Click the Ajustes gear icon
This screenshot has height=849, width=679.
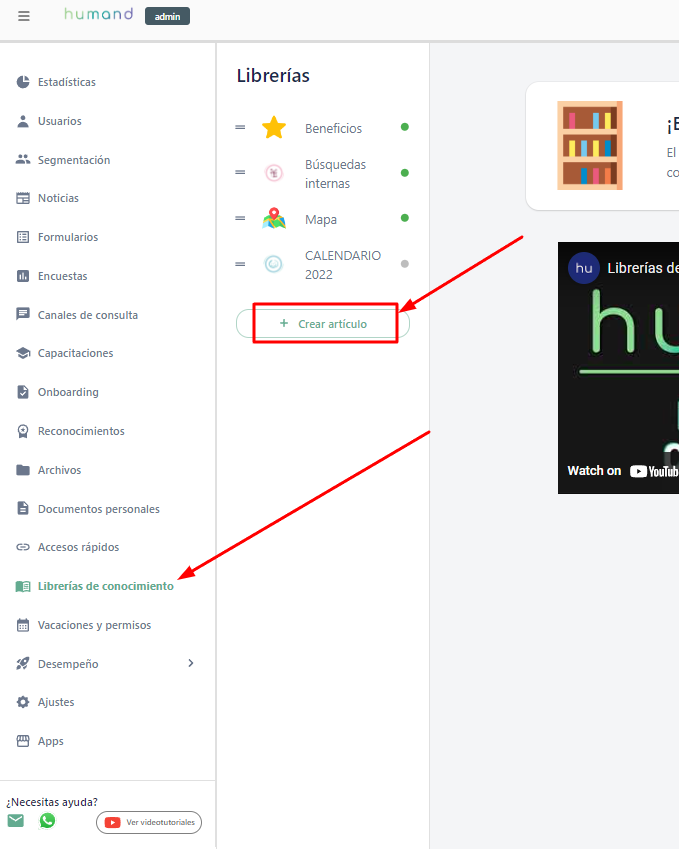[x=23, y=702]
